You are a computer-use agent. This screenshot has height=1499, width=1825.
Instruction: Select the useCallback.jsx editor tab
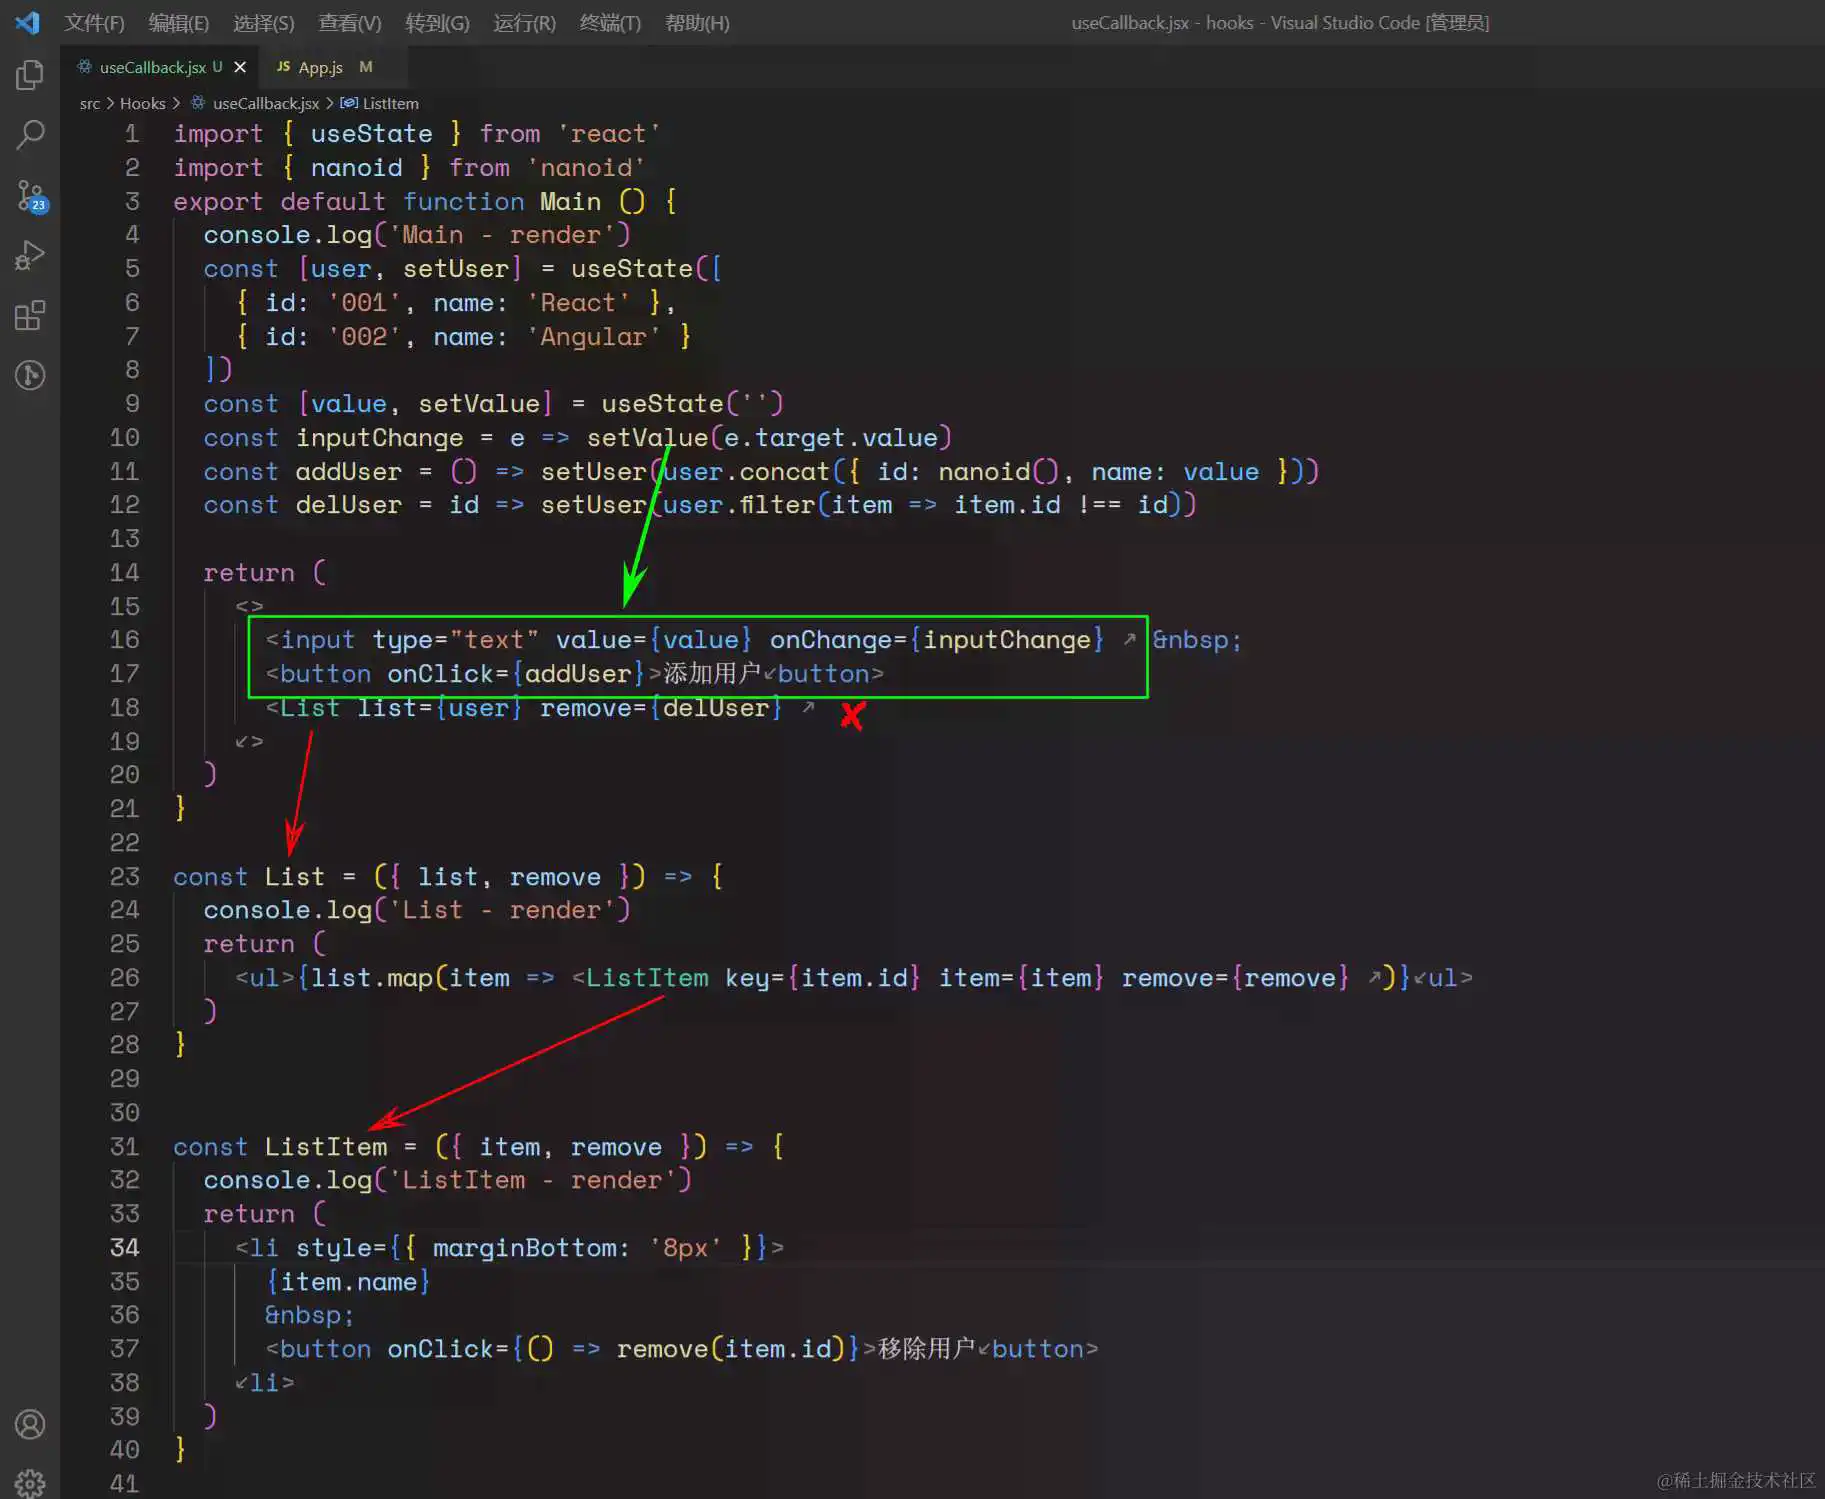(x=152, y=67)
